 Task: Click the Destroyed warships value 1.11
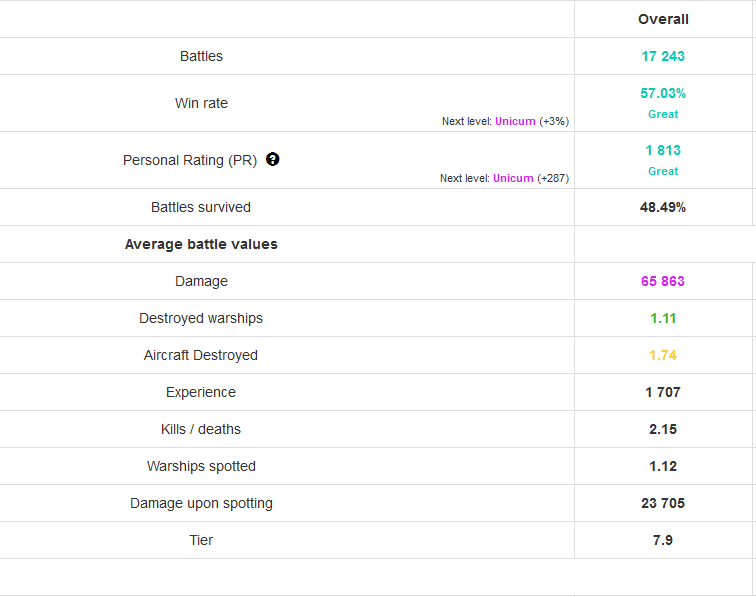pos(663,318)
